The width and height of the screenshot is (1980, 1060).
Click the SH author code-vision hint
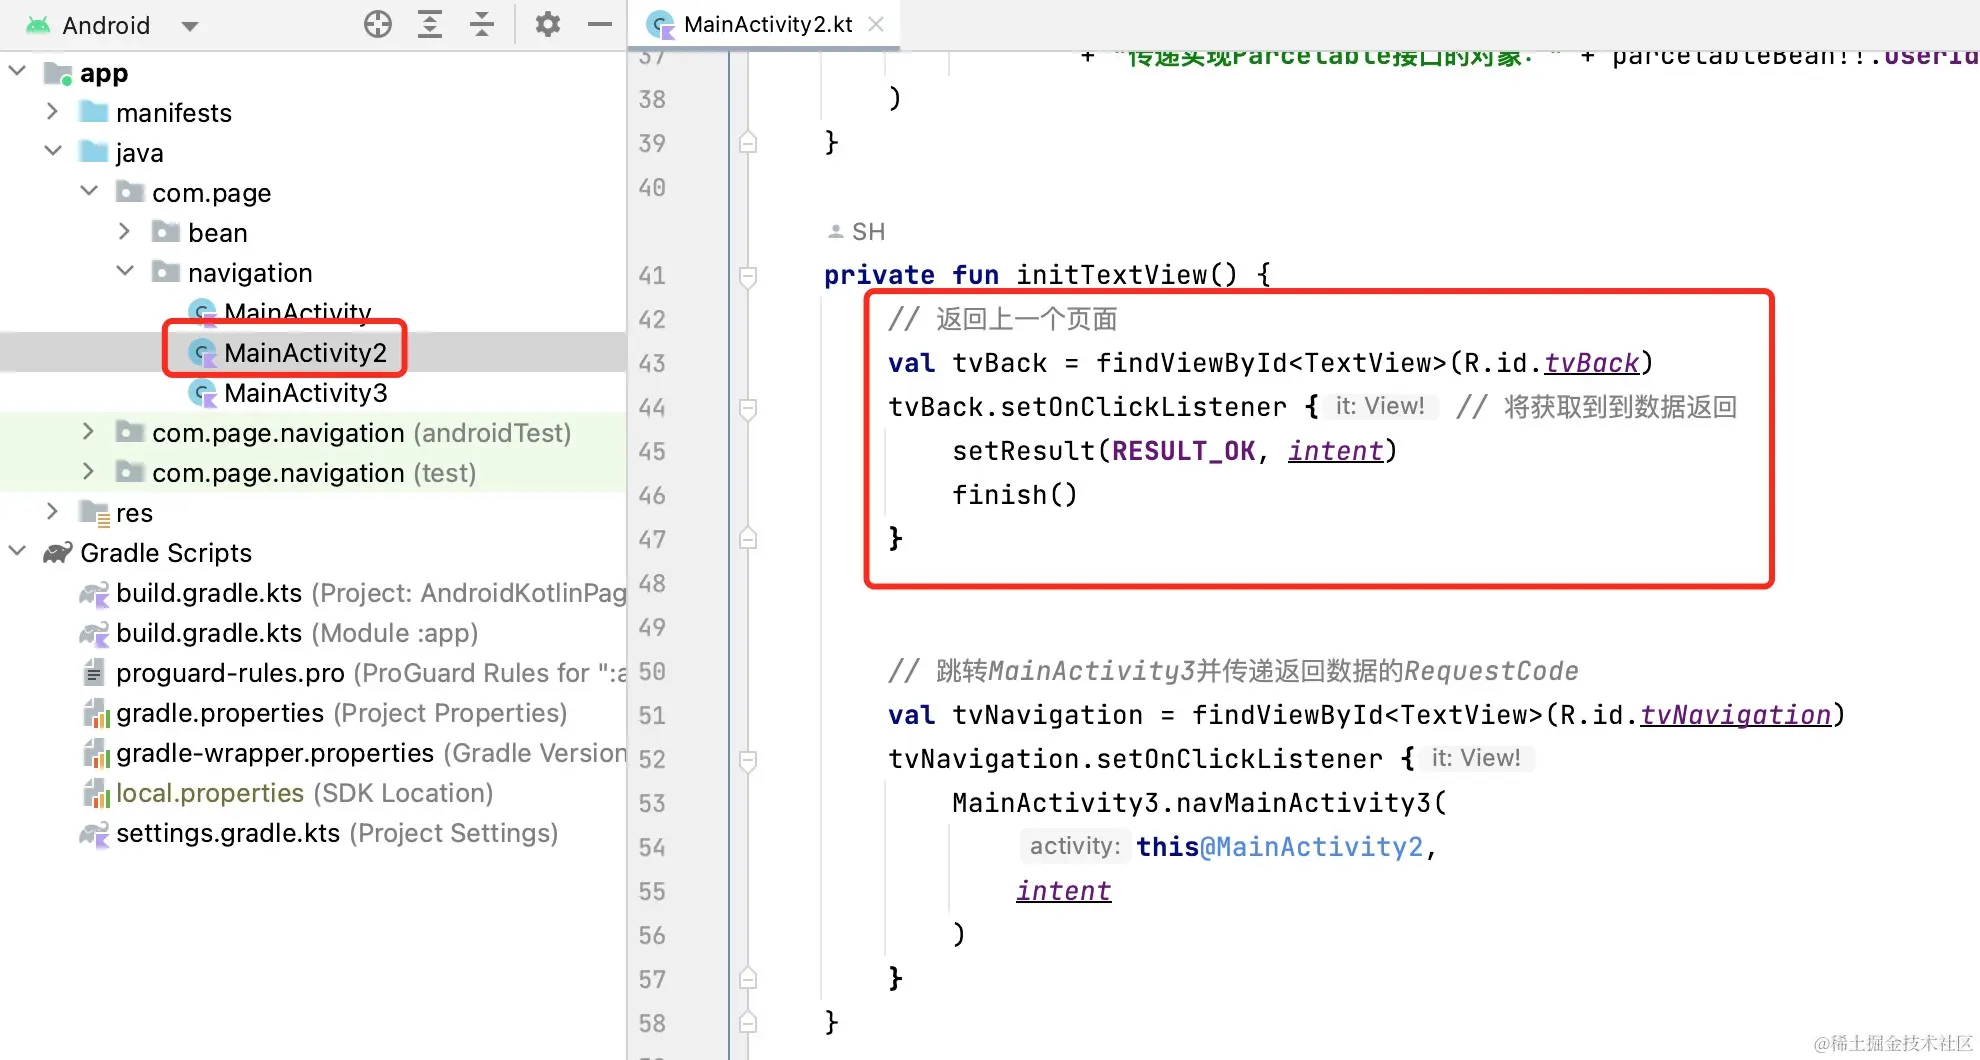pos(857,232)
